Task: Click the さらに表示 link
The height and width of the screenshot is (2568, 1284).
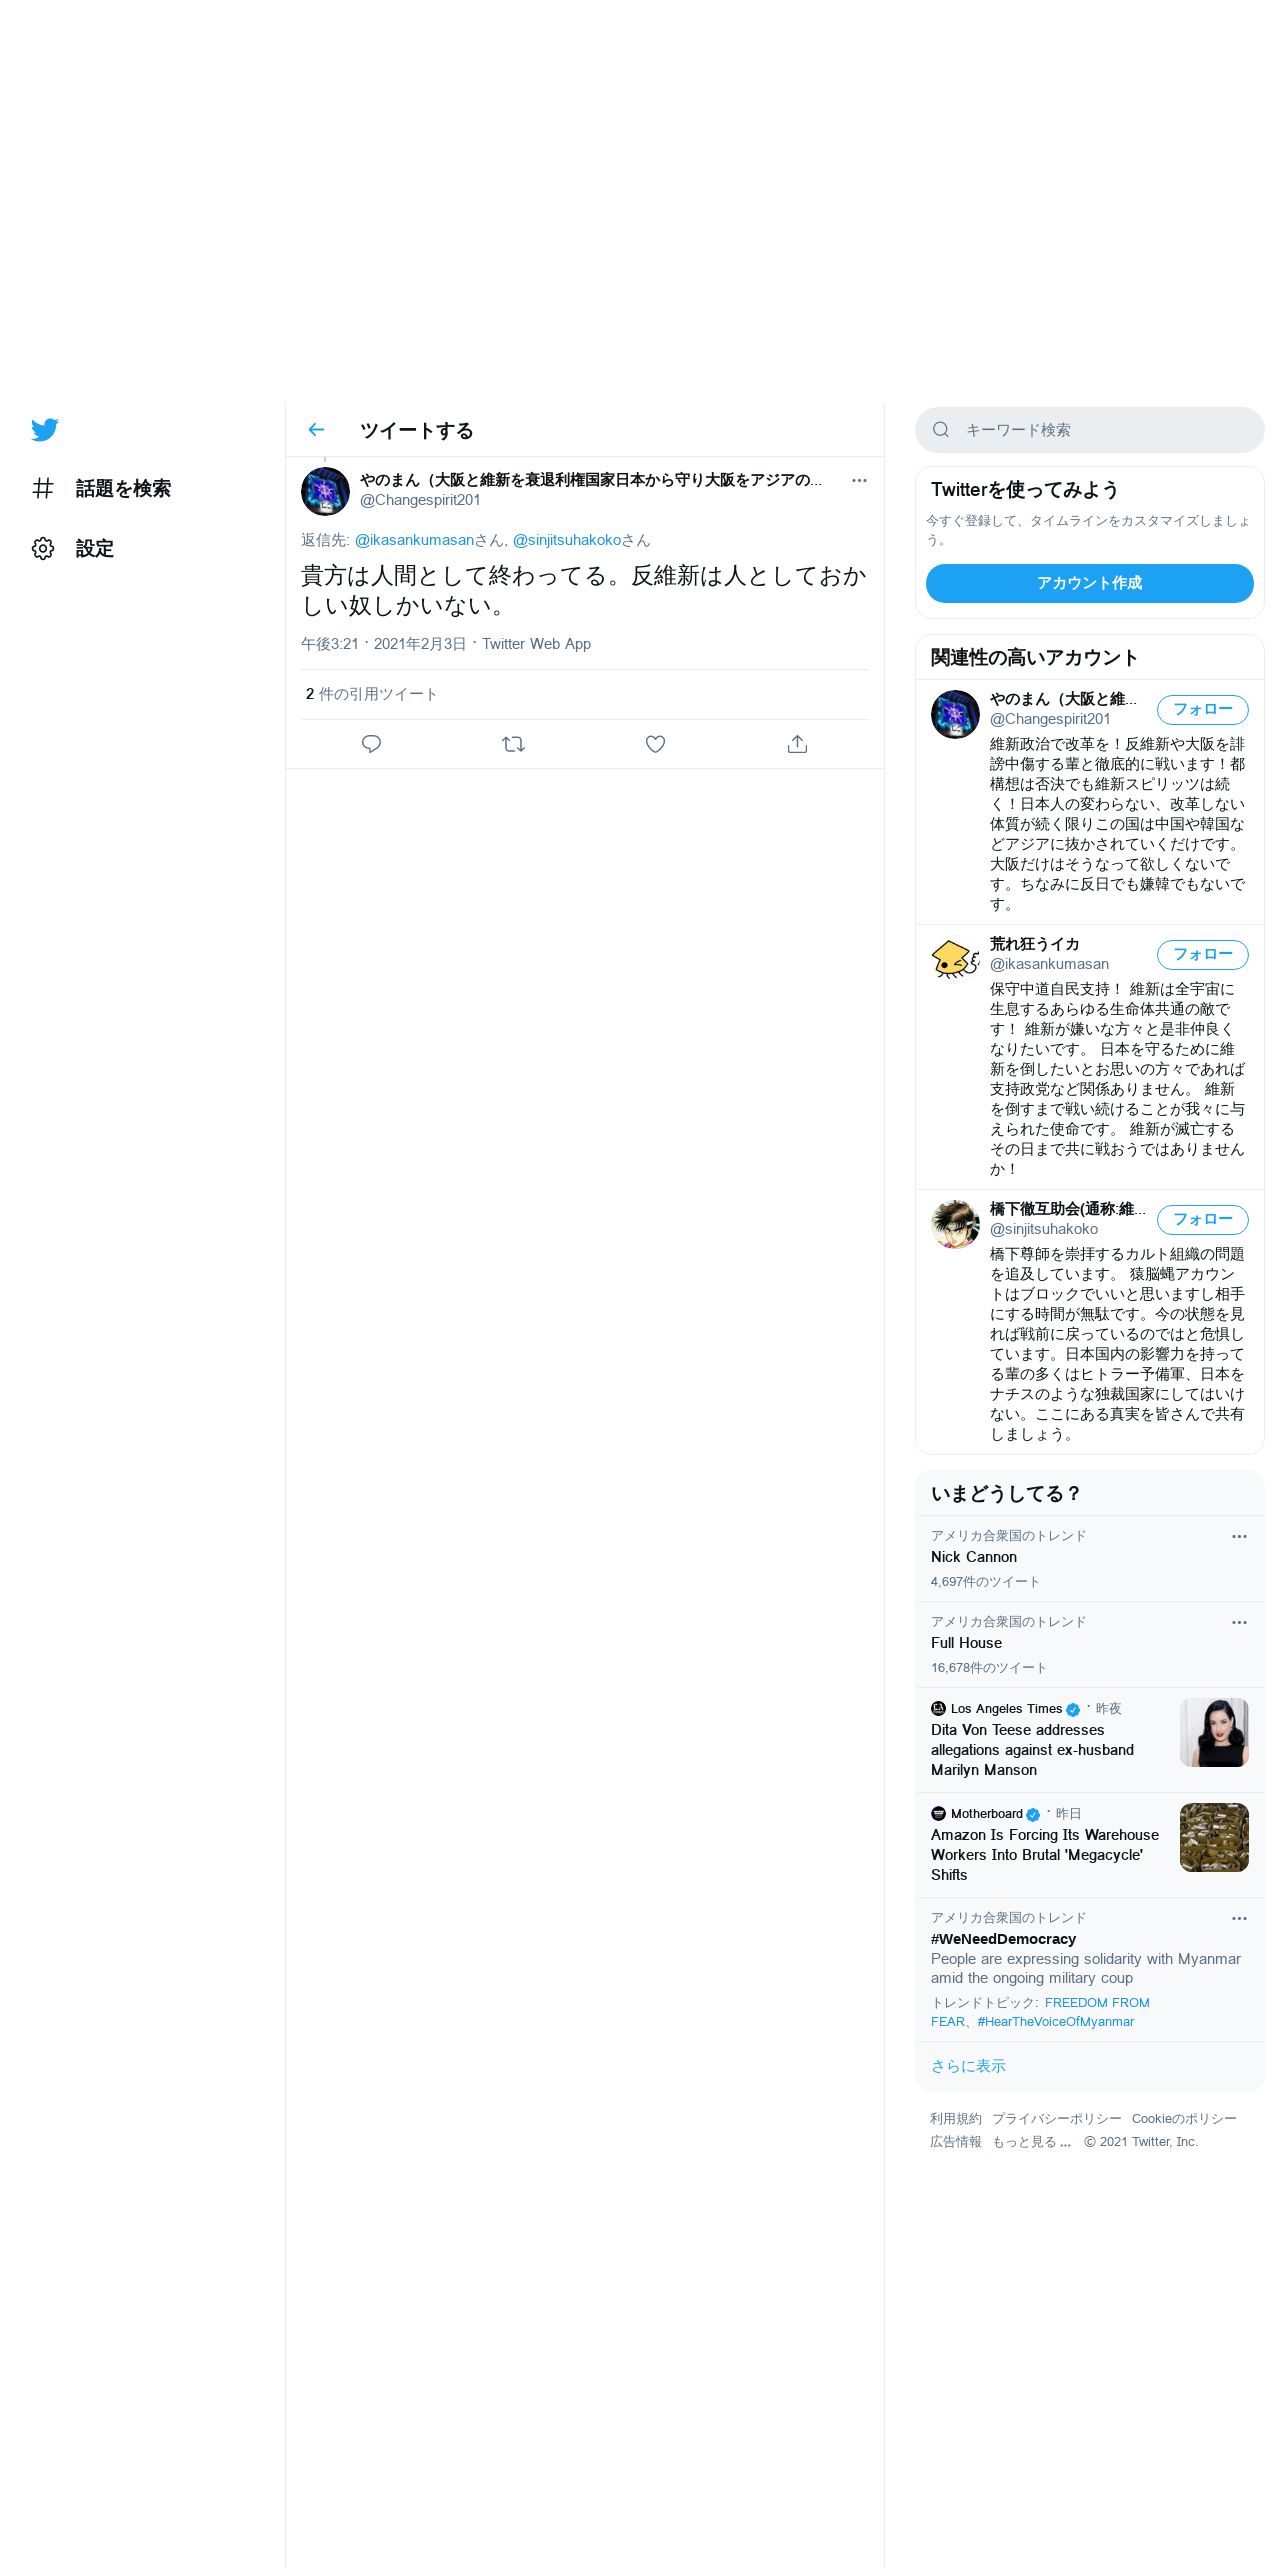Action: click(968, 2065)
